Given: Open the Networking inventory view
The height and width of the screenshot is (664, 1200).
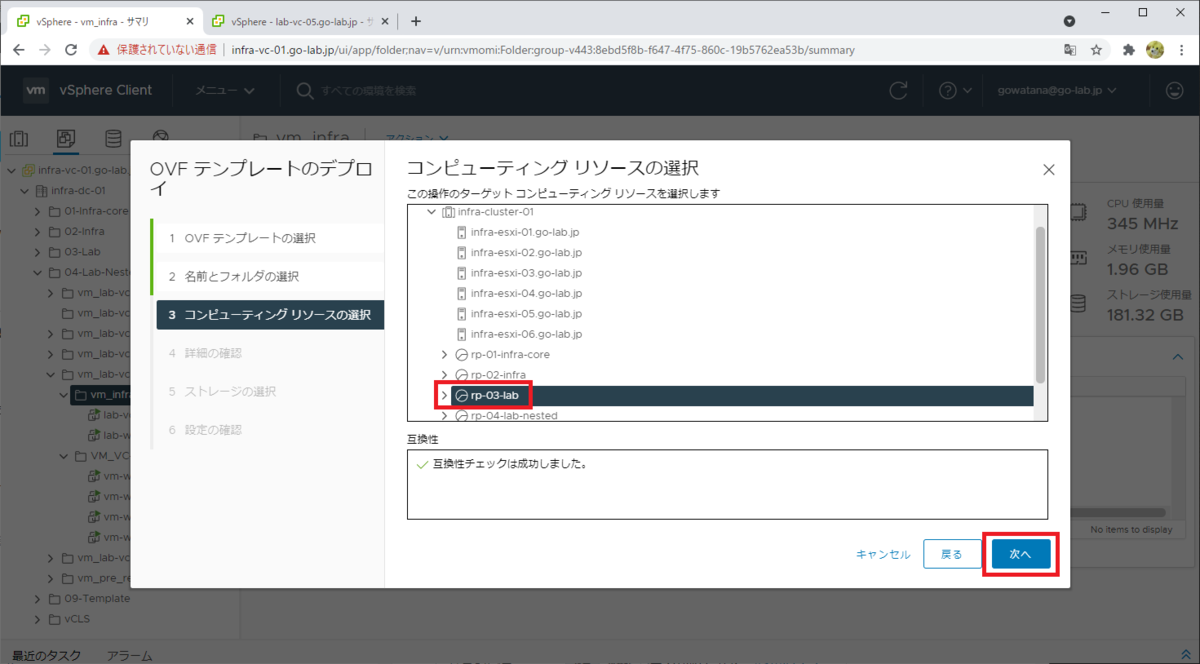Looking at the screenshot, I should pyautogui.click(x=160, y=138).
